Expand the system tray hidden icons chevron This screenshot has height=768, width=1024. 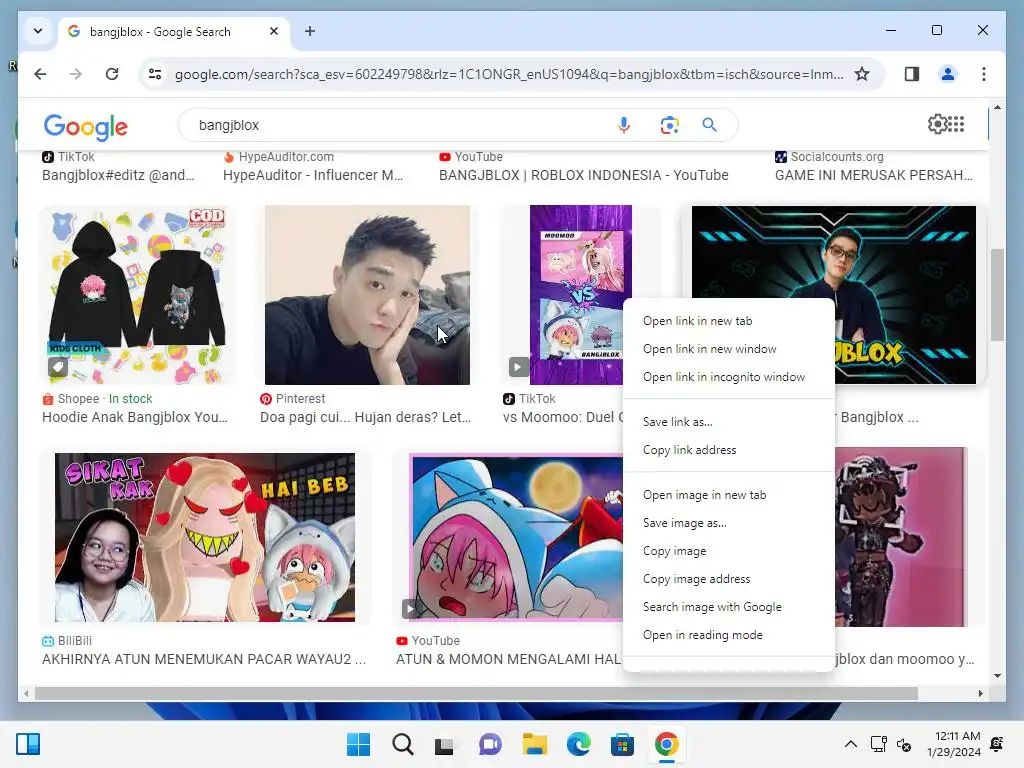click(x=850, y=744)
